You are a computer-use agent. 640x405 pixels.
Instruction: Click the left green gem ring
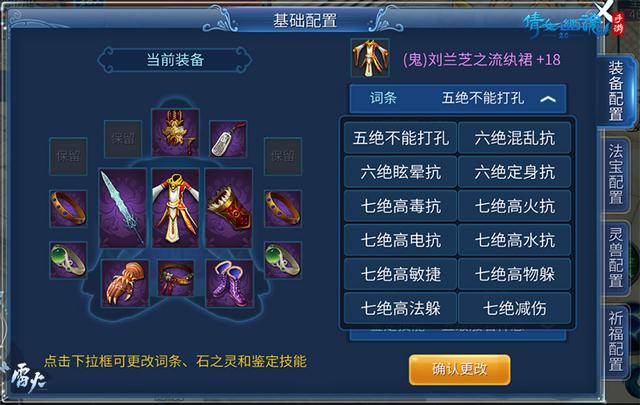click(x=68, y=260)
